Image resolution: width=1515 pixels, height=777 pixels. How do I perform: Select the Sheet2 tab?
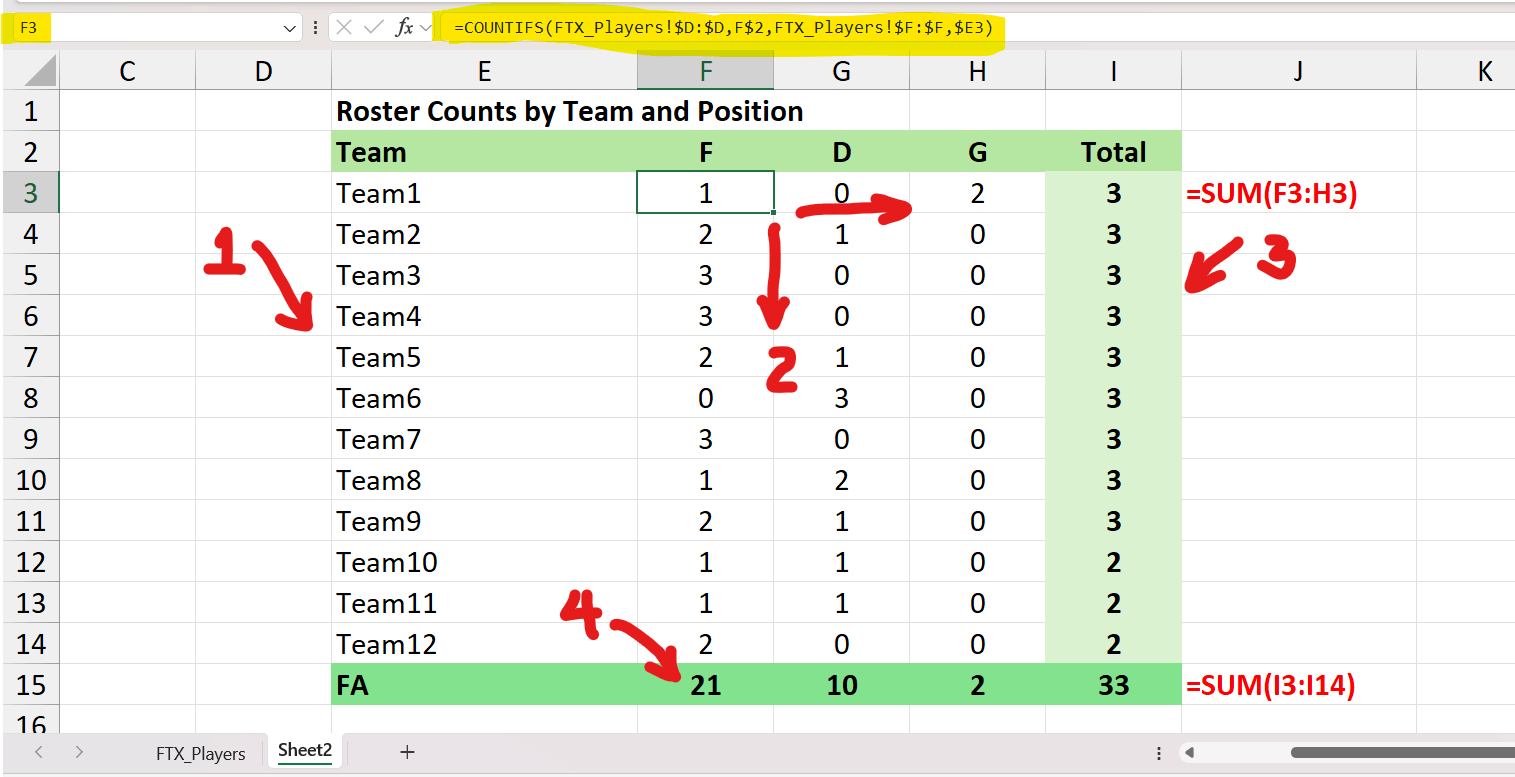(x=305, y=751)
